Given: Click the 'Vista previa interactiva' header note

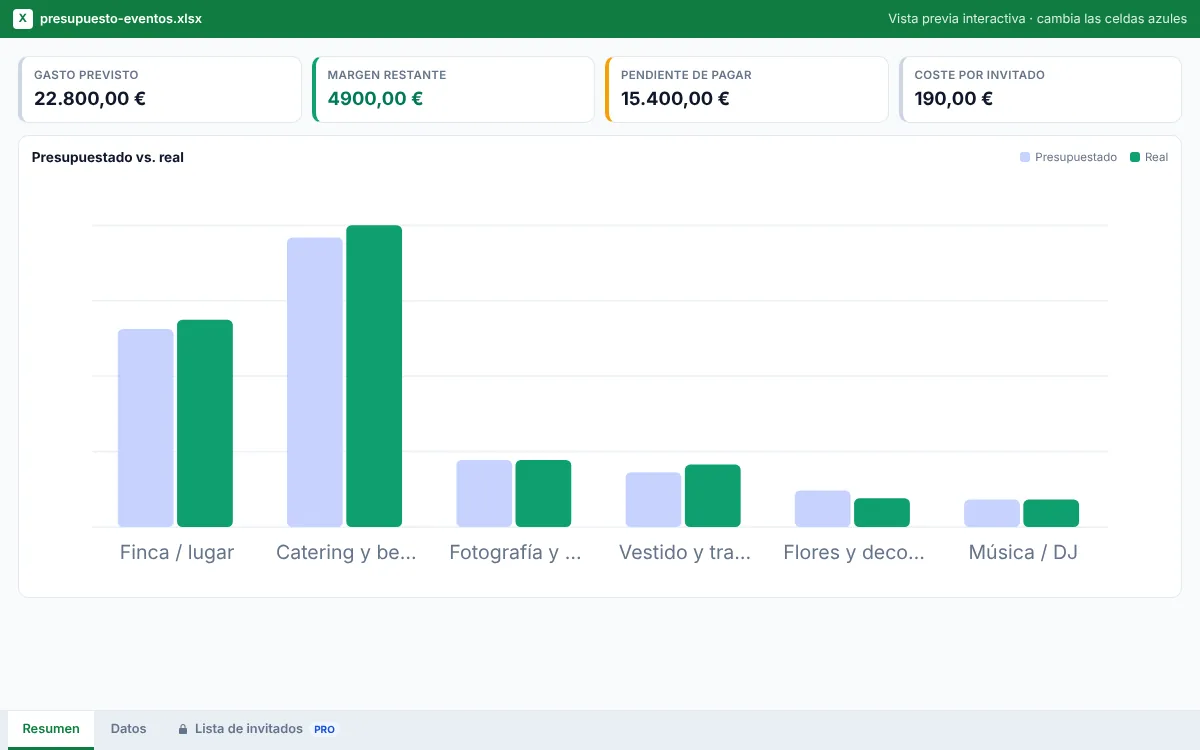Looking at the screenshot, I should click(1037, 19).
